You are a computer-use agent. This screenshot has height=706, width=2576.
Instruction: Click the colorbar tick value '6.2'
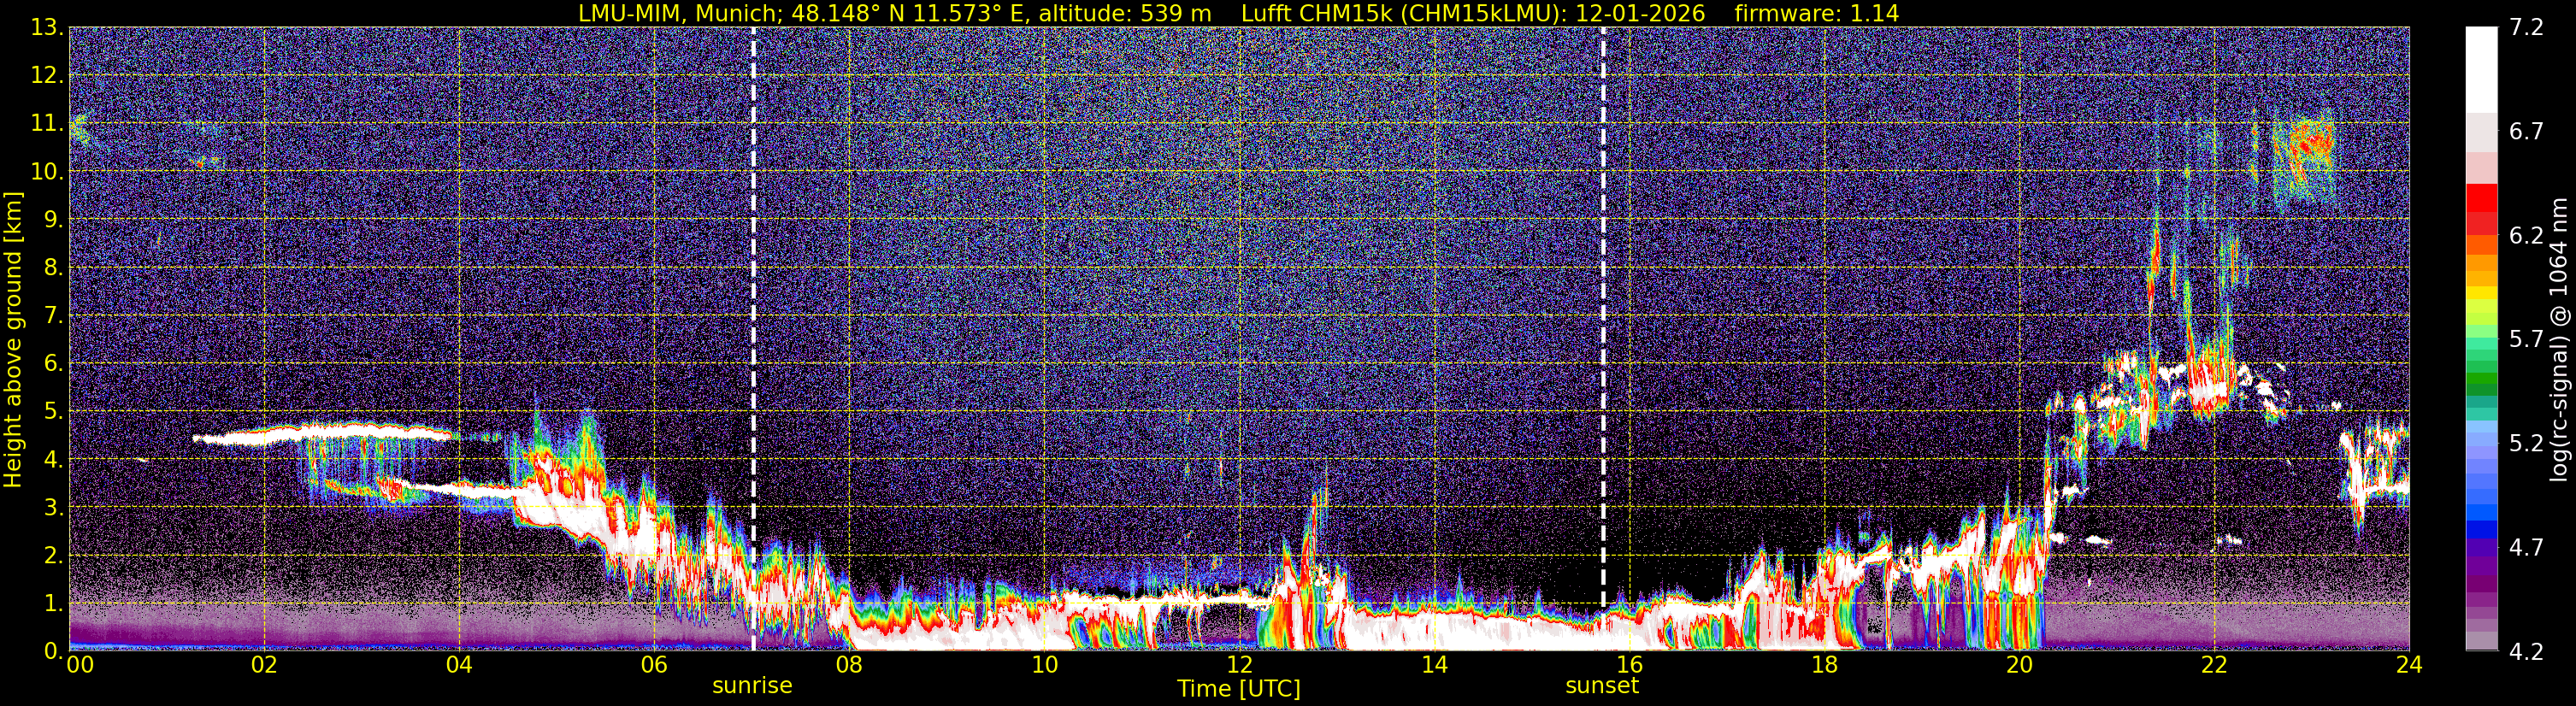(x=2526, y=236)
